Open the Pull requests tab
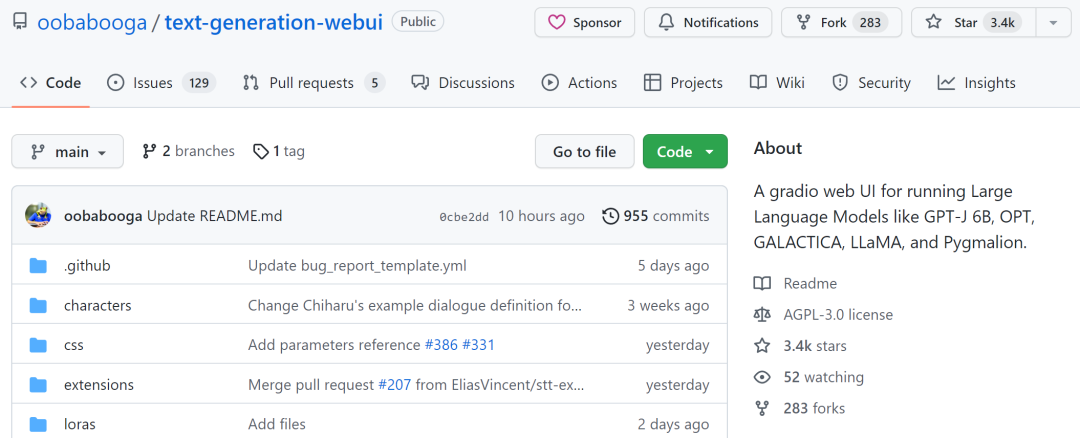Screen dimensions: 1080x438 click(x=313, y=83)
